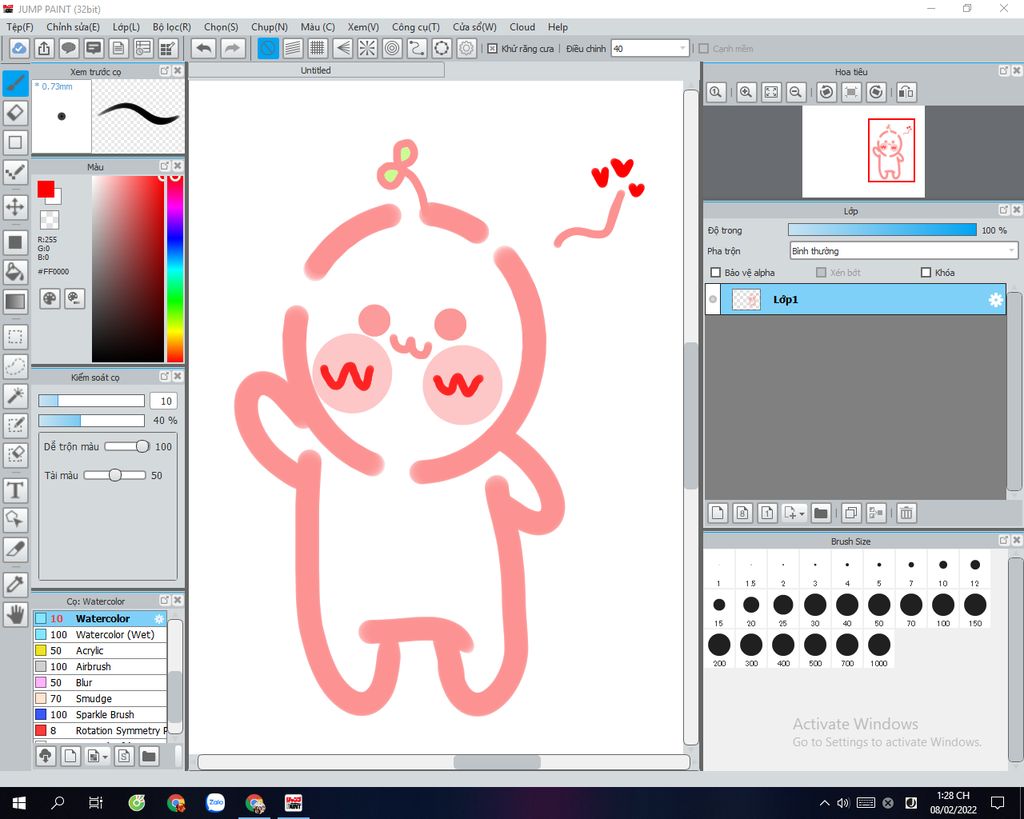Zoom out in the navigator
Viewport: 1024px width, 819px height.
(x=795, y=92)
